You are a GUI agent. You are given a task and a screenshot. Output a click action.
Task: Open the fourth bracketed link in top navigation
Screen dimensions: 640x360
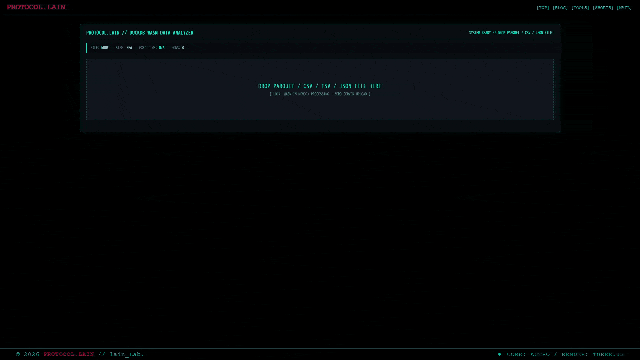(x=603, y=7)
